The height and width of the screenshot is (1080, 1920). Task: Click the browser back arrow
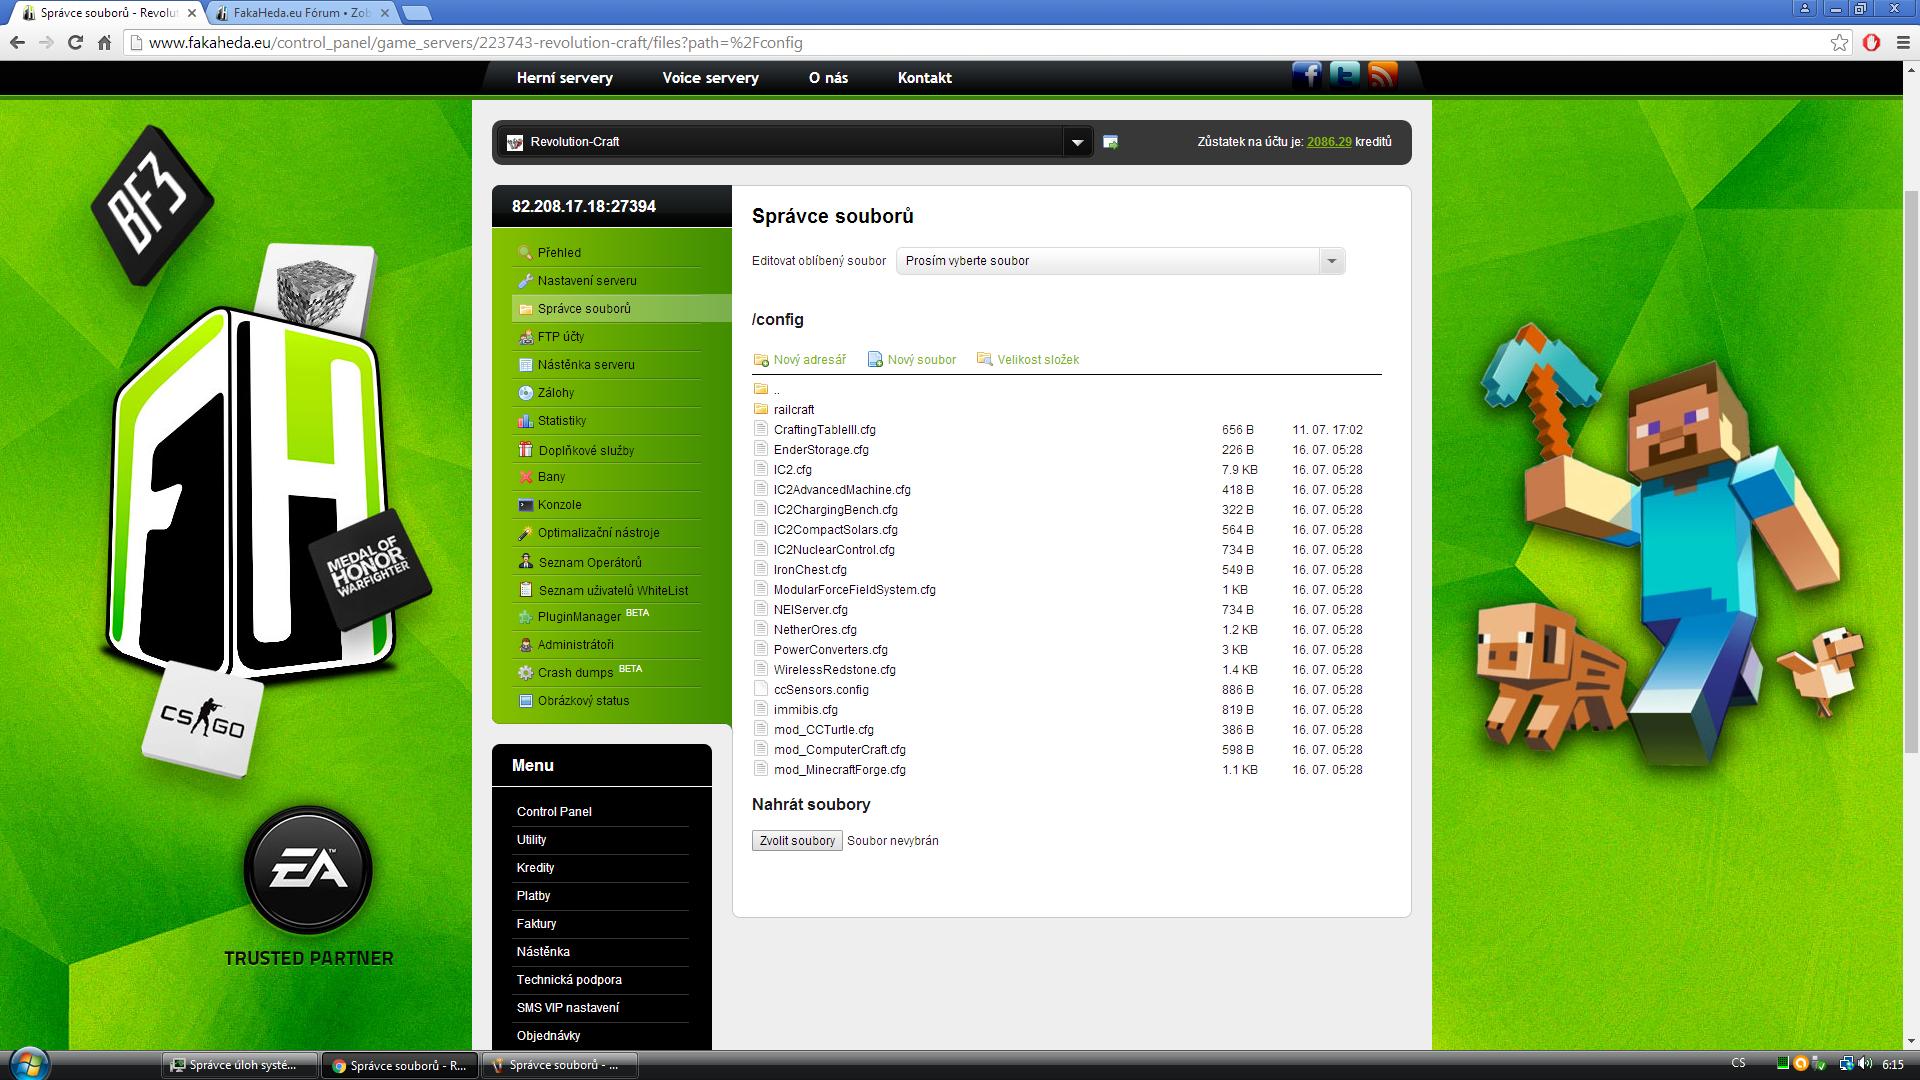pos(17,42)
